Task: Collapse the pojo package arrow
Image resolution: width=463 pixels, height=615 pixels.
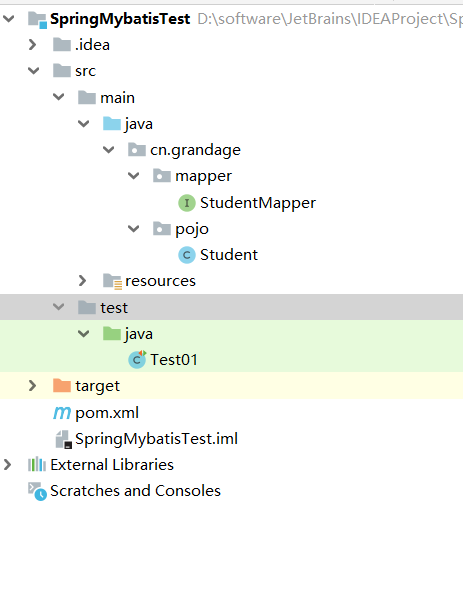Action: point(133,228)
